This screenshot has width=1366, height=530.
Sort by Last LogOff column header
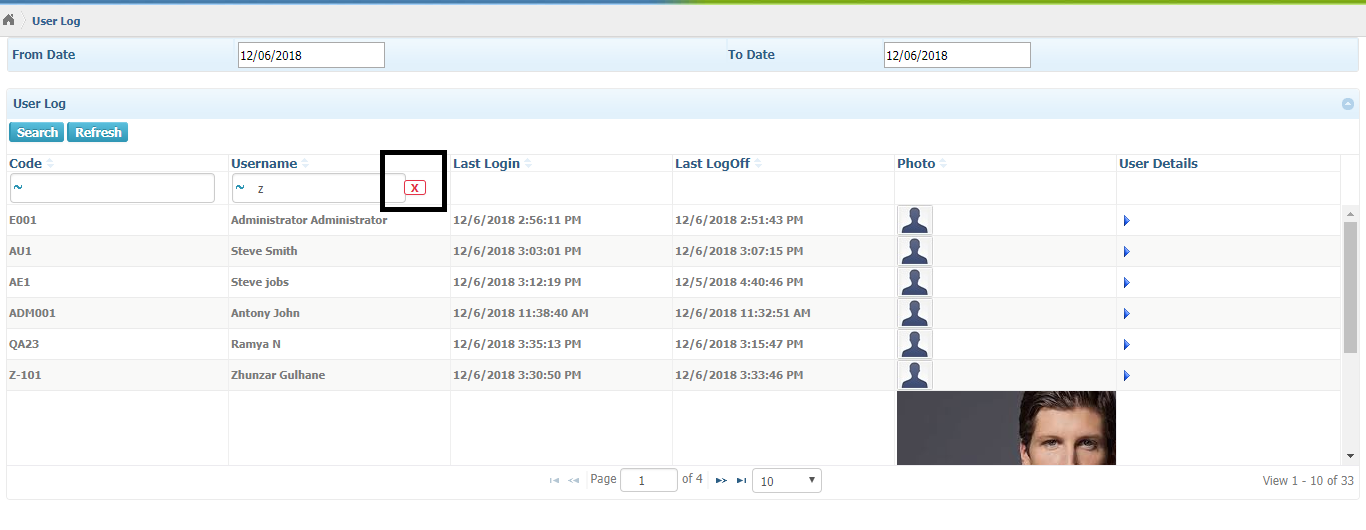tap(712, 163)
